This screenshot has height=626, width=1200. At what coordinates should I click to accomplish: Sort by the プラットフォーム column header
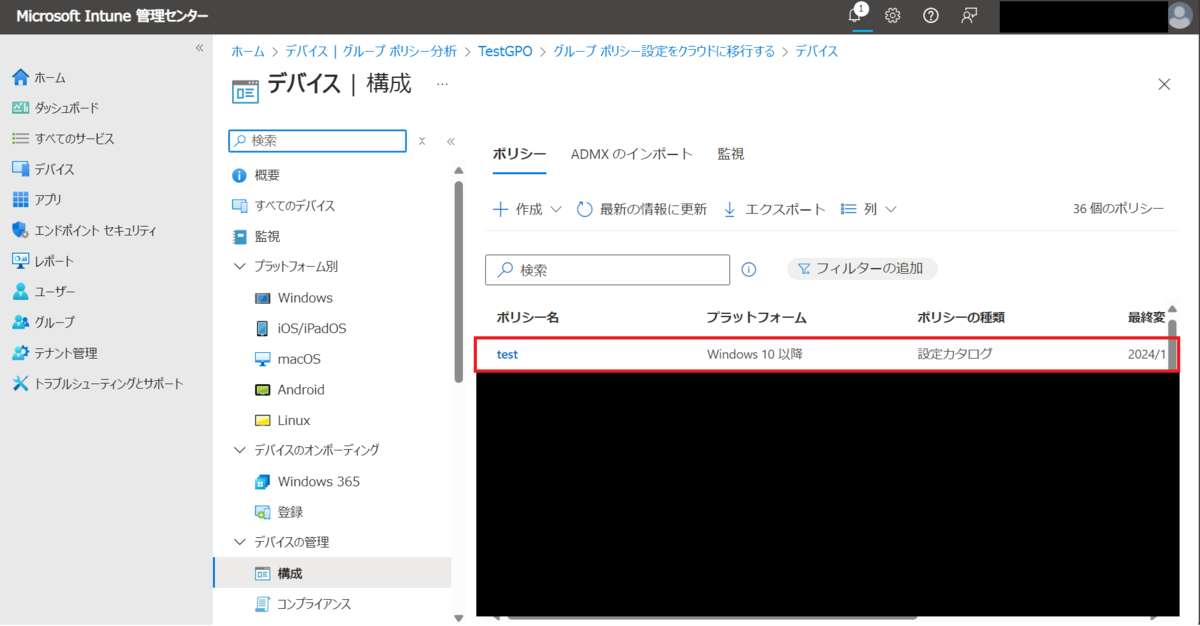pos(757,318)
